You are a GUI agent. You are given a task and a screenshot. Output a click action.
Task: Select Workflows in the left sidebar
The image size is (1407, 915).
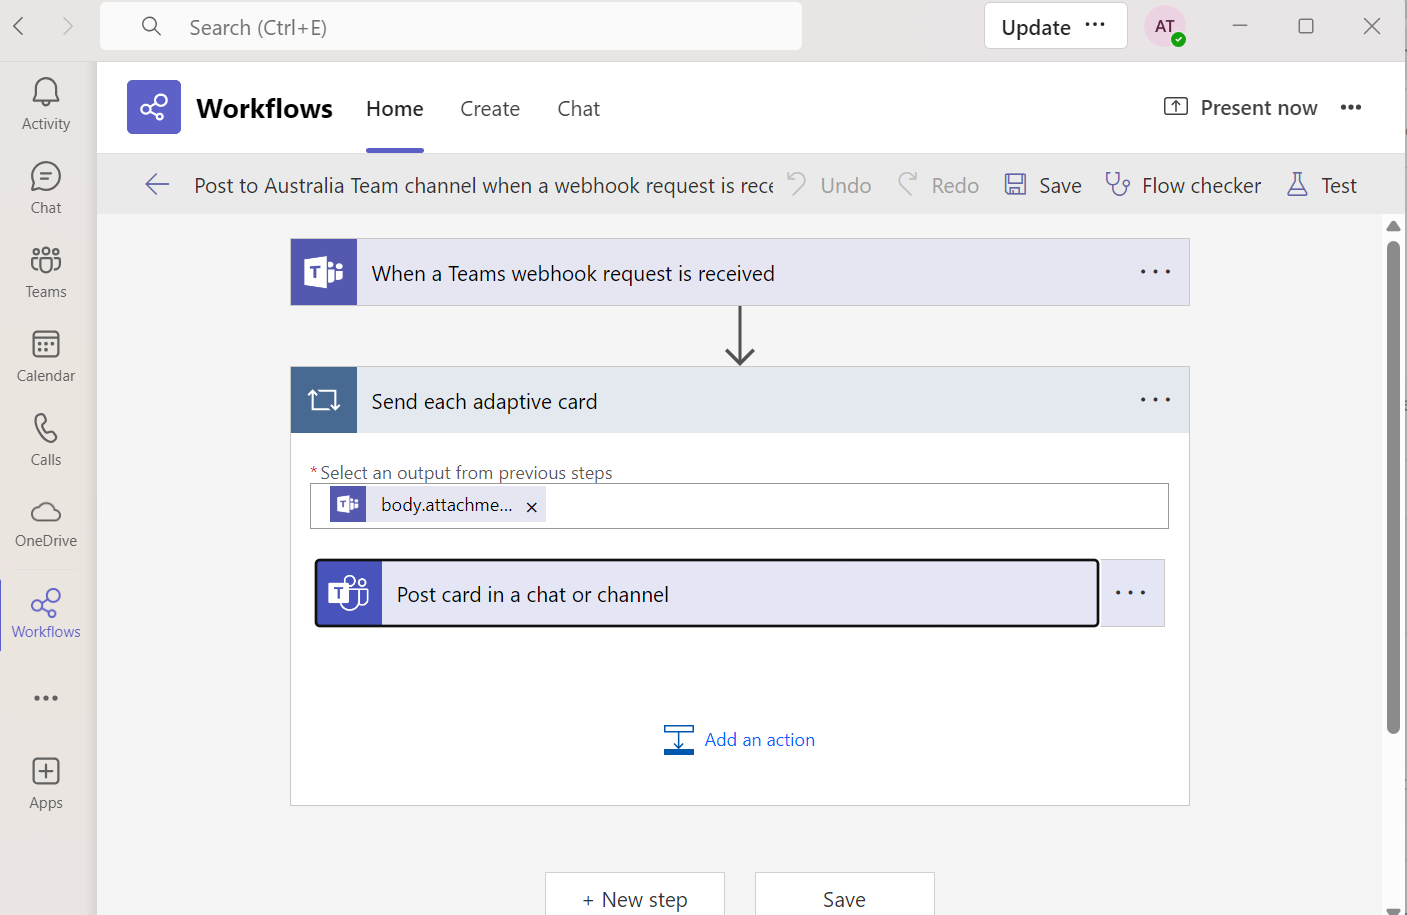(46, 614)
